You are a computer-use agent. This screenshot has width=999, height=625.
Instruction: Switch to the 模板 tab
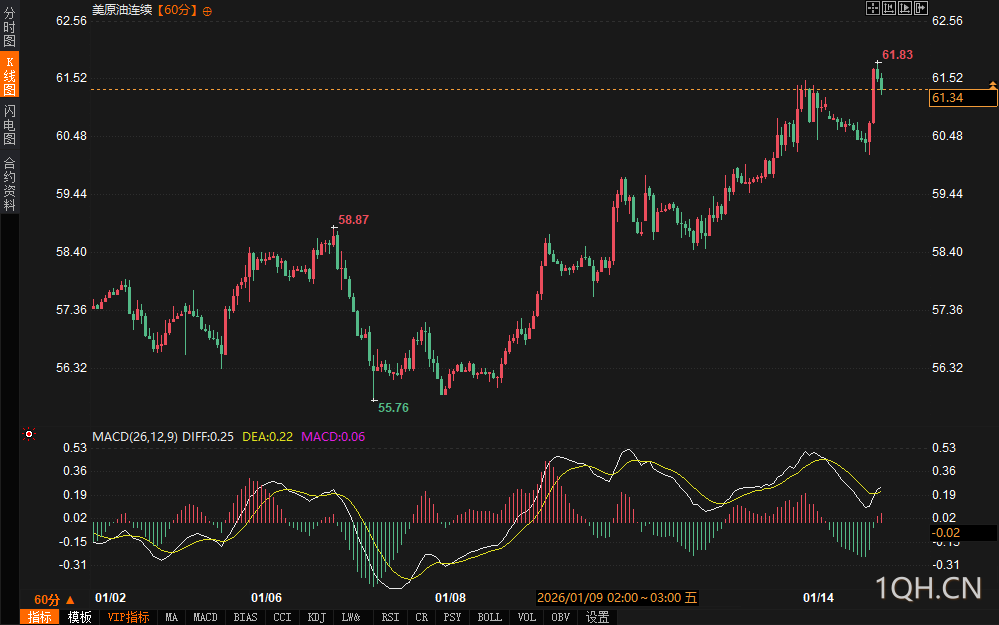coord(79,617)
